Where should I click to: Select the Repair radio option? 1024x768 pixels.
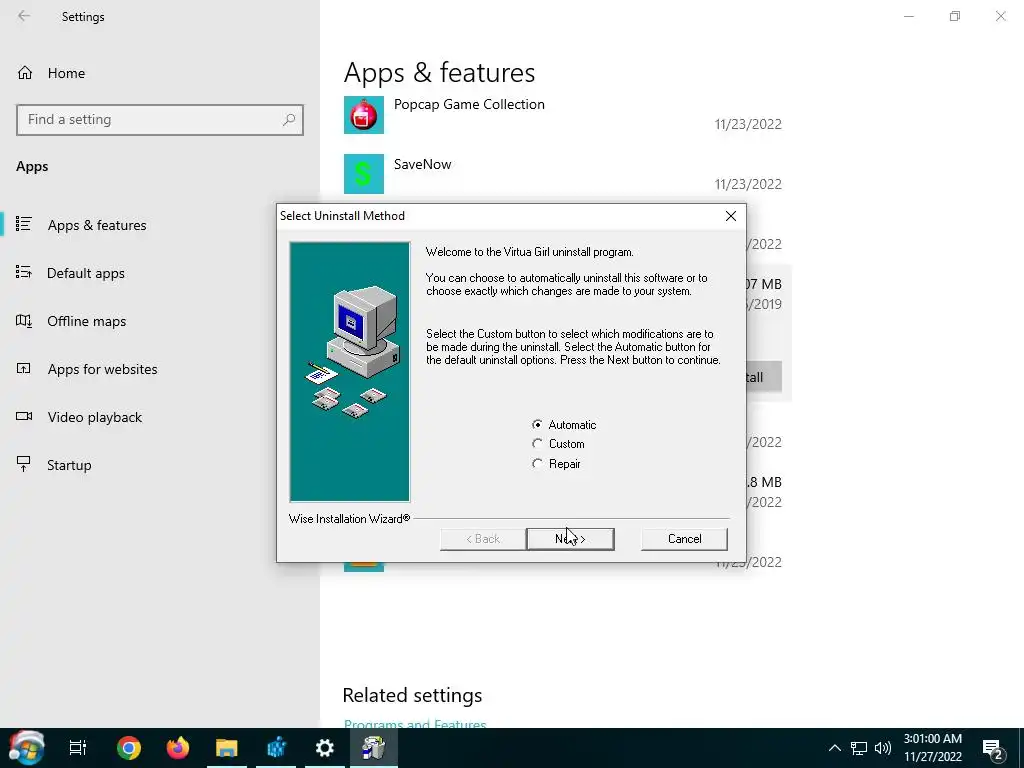(x=537, y=463)
